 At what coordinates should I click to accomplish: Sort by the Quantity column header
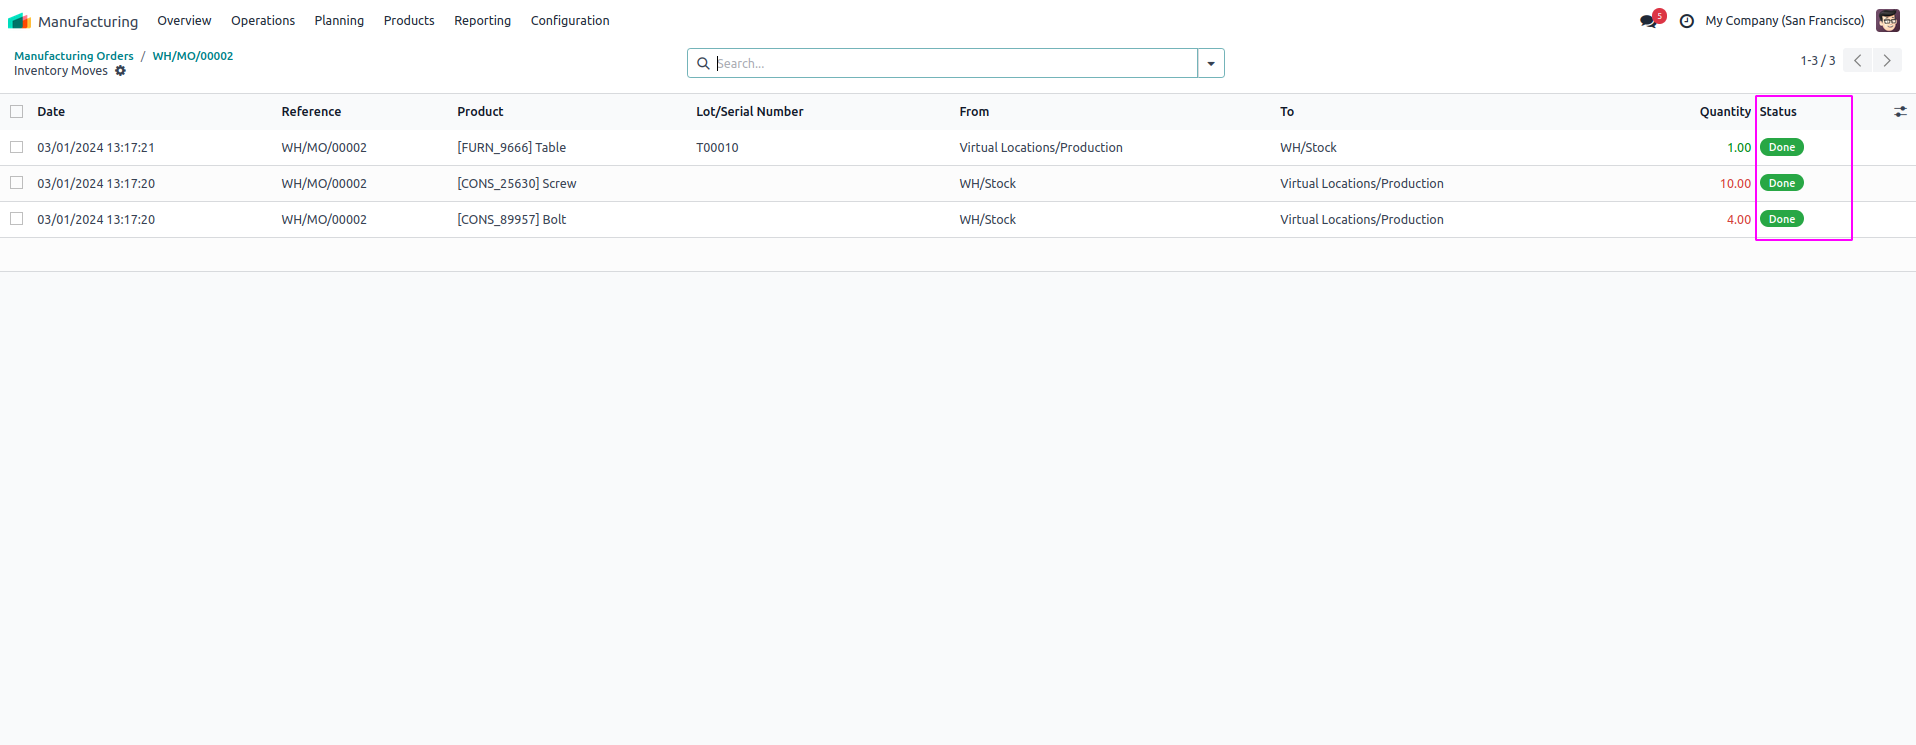point(1725,112)
